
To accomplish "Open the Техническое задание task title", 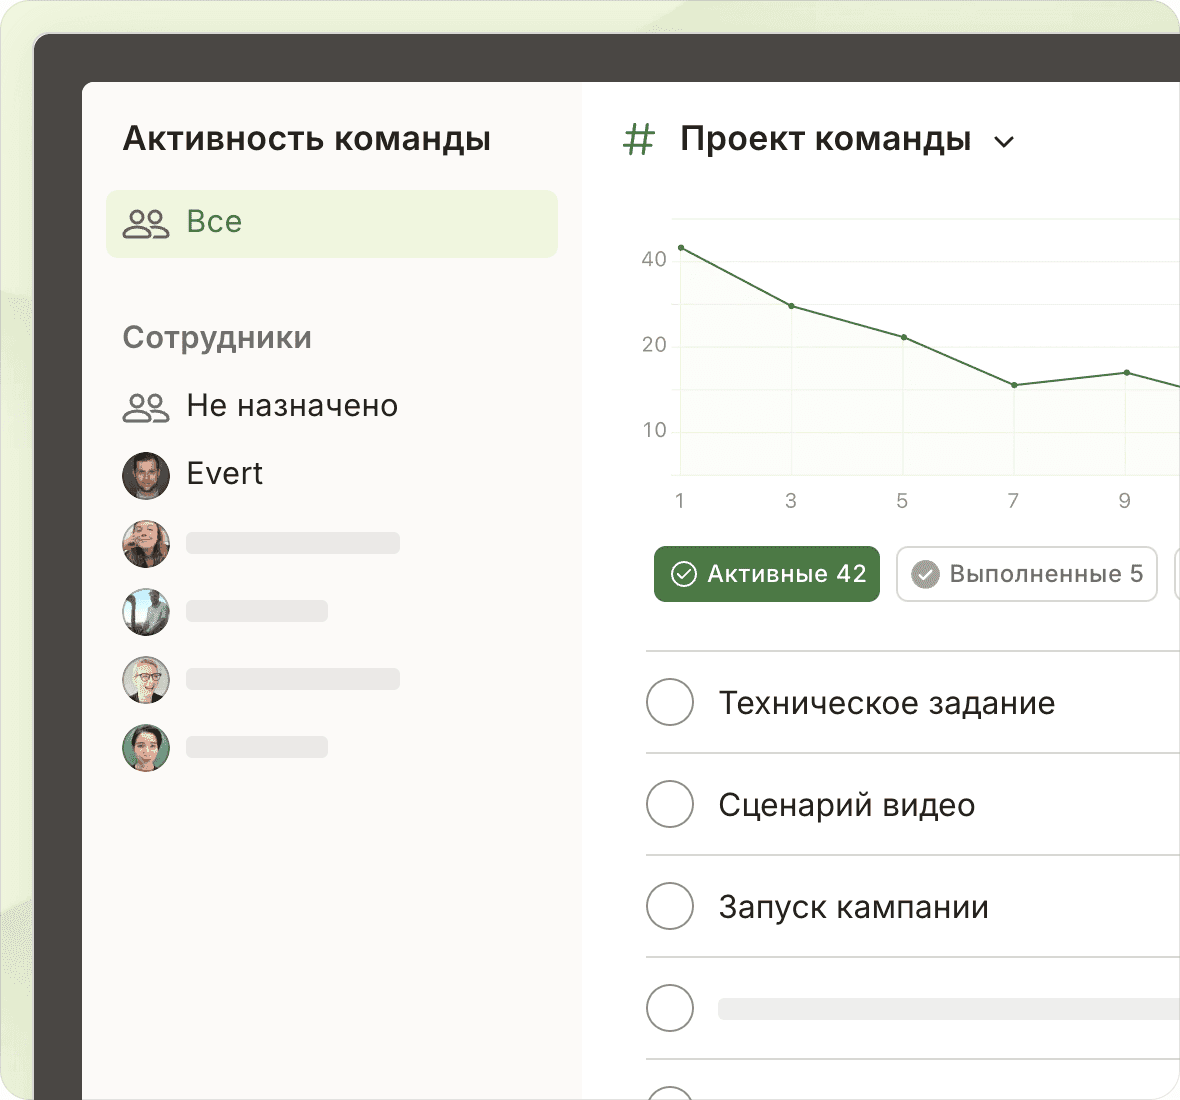I will tap(886, 703).
